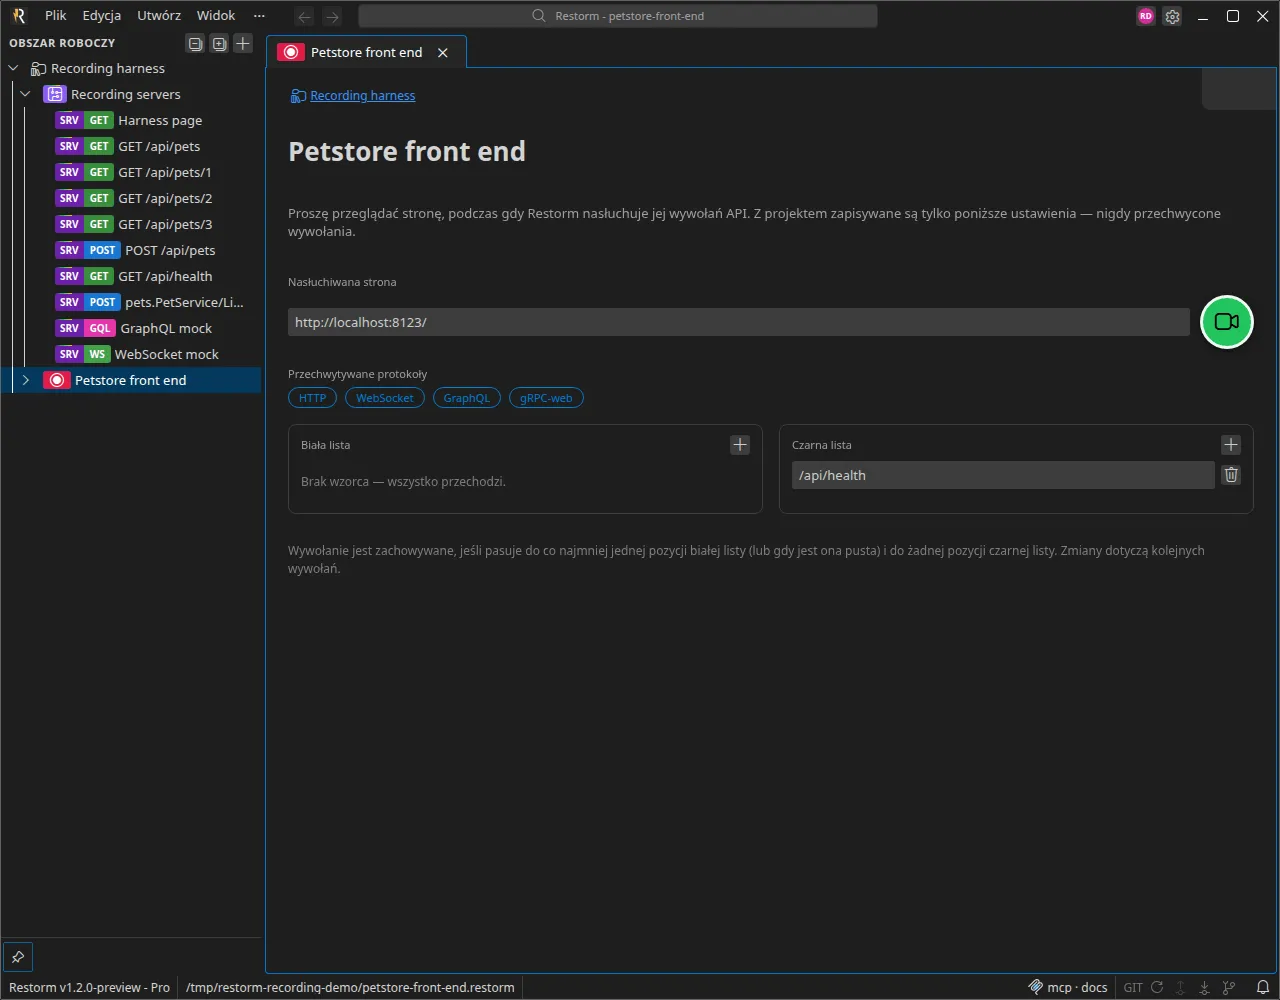1280x1000 pixels.
Task: Start recording with the green camera button
Action: point(1226,322)
